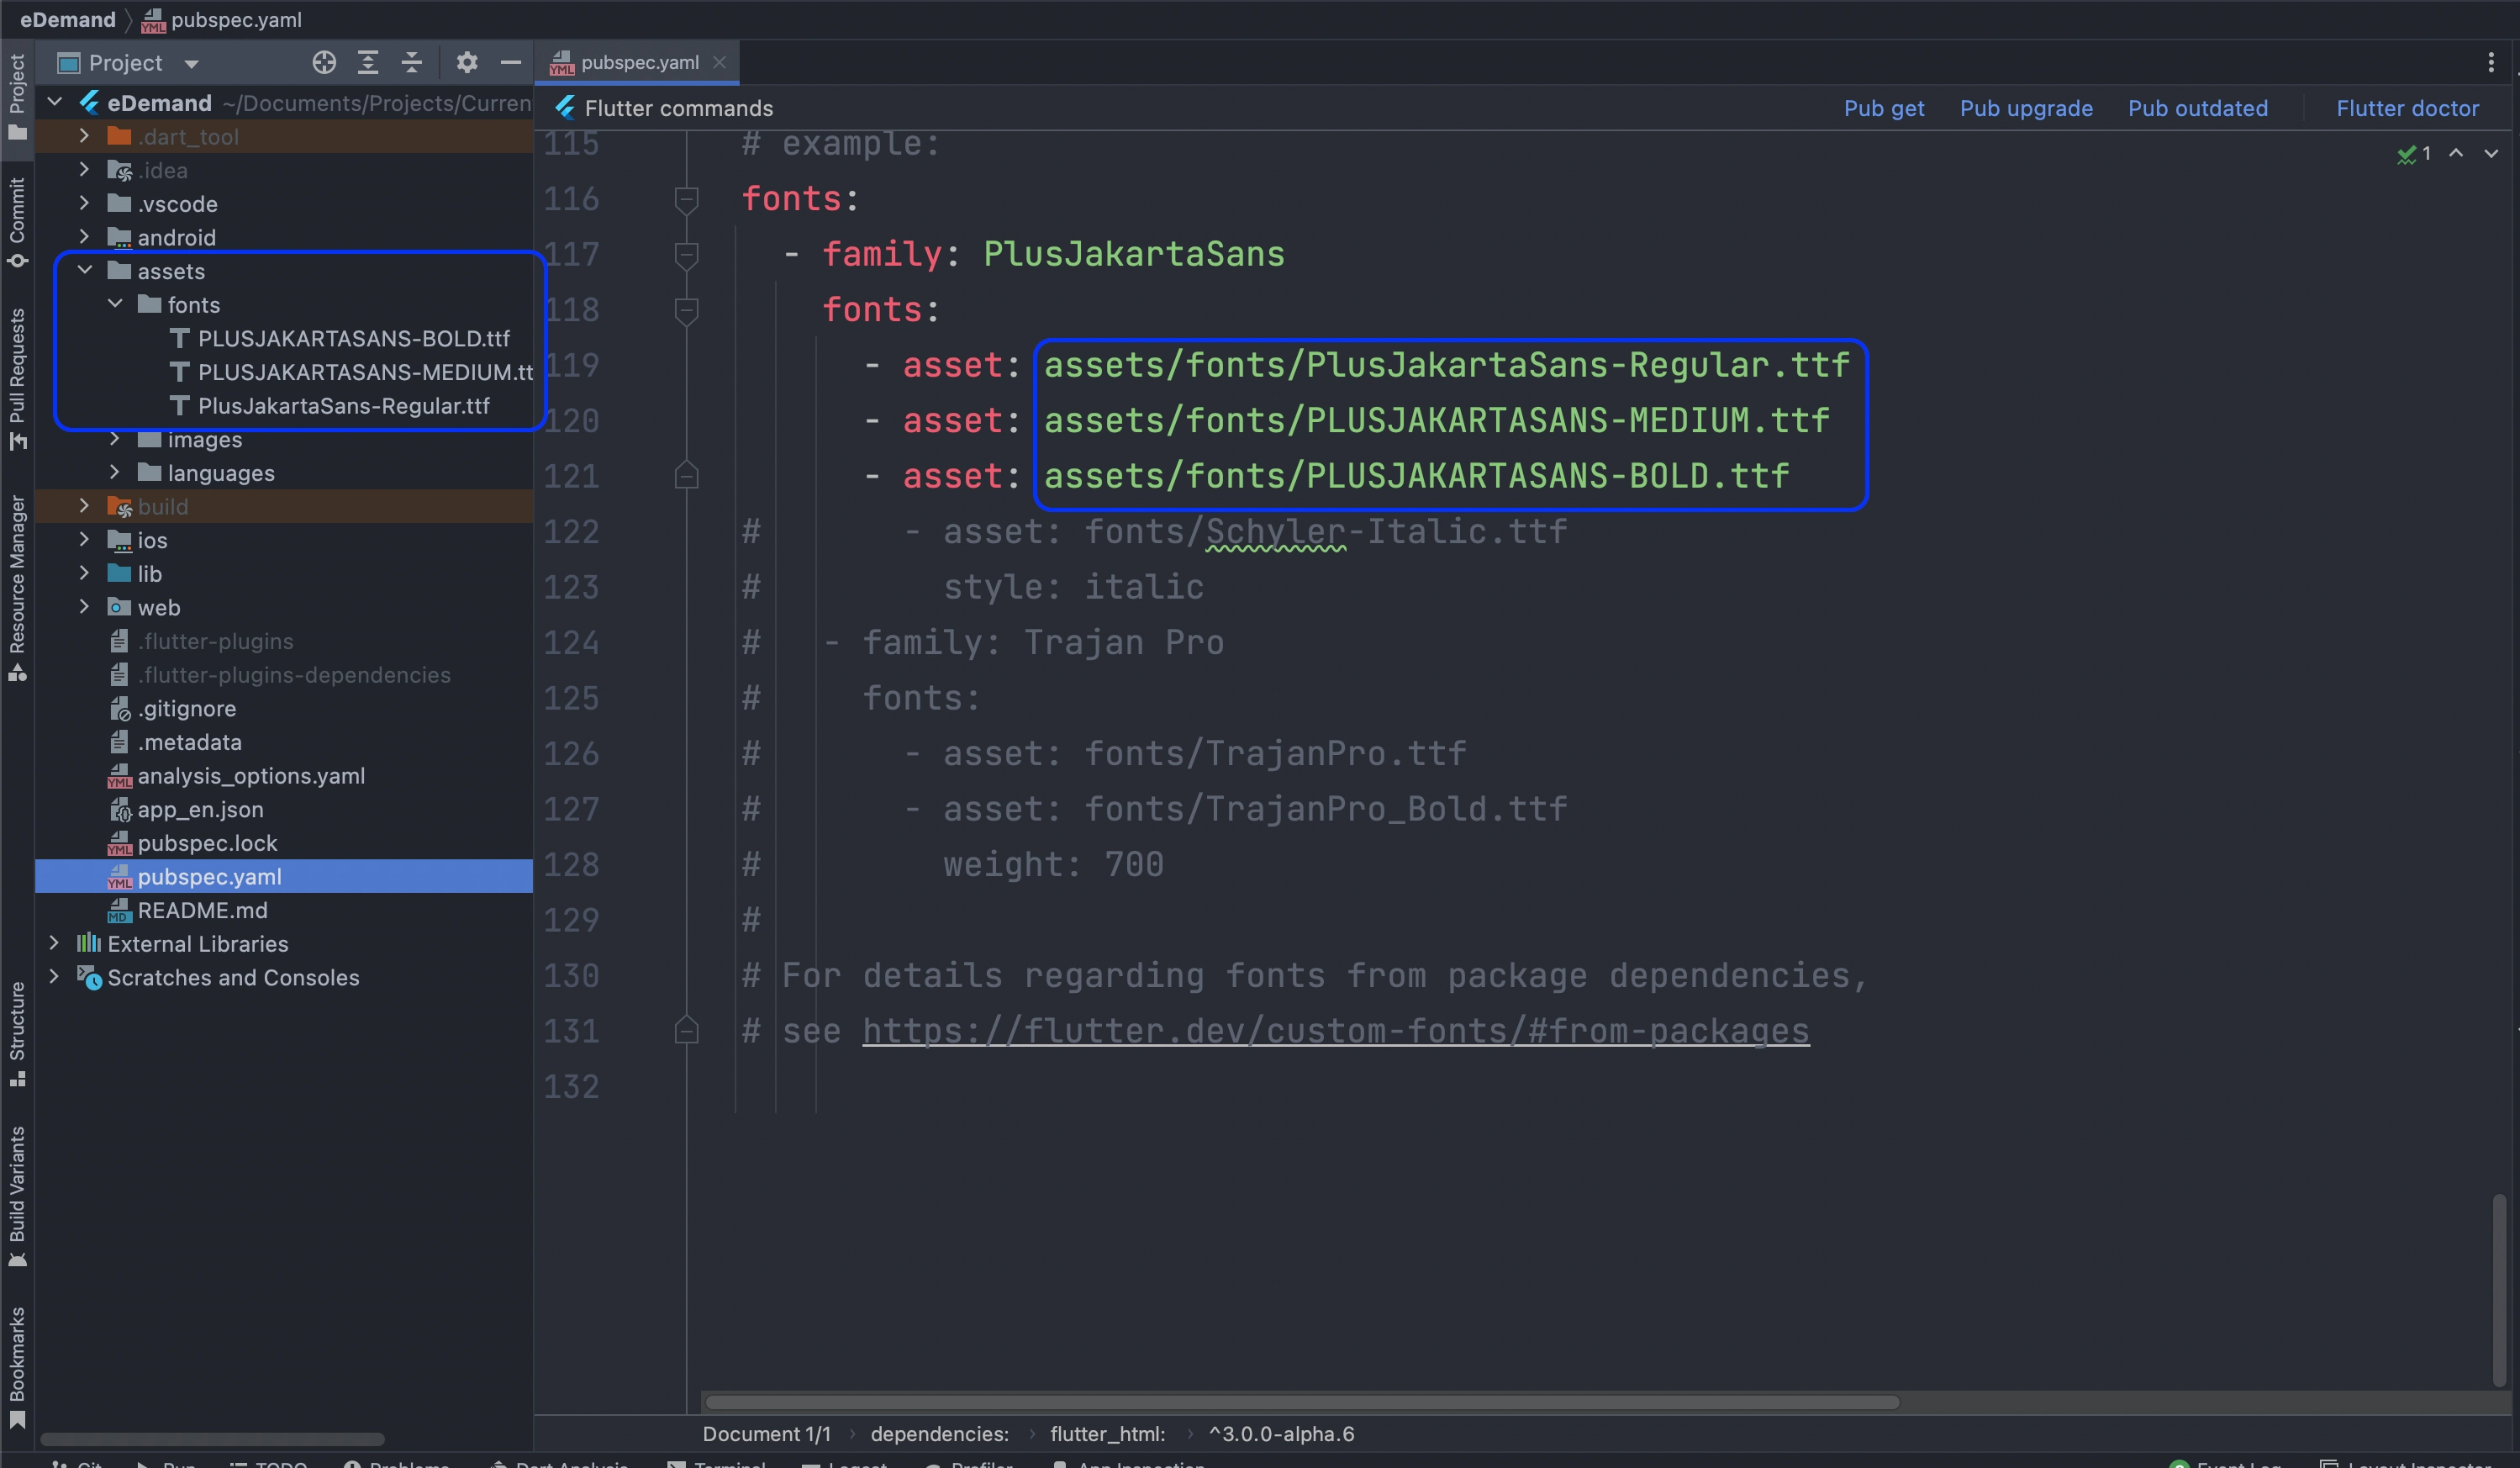Collapse the assets folder
The height and width of the screenshot is (1468, 2520).
point(85,271)
